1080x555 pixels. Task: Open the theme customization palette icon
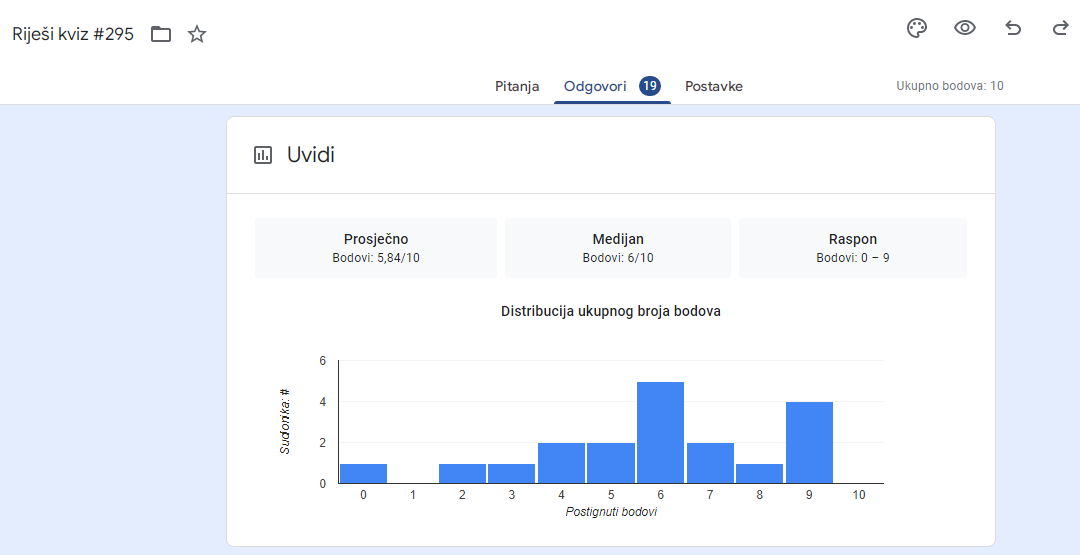[917, 28]
